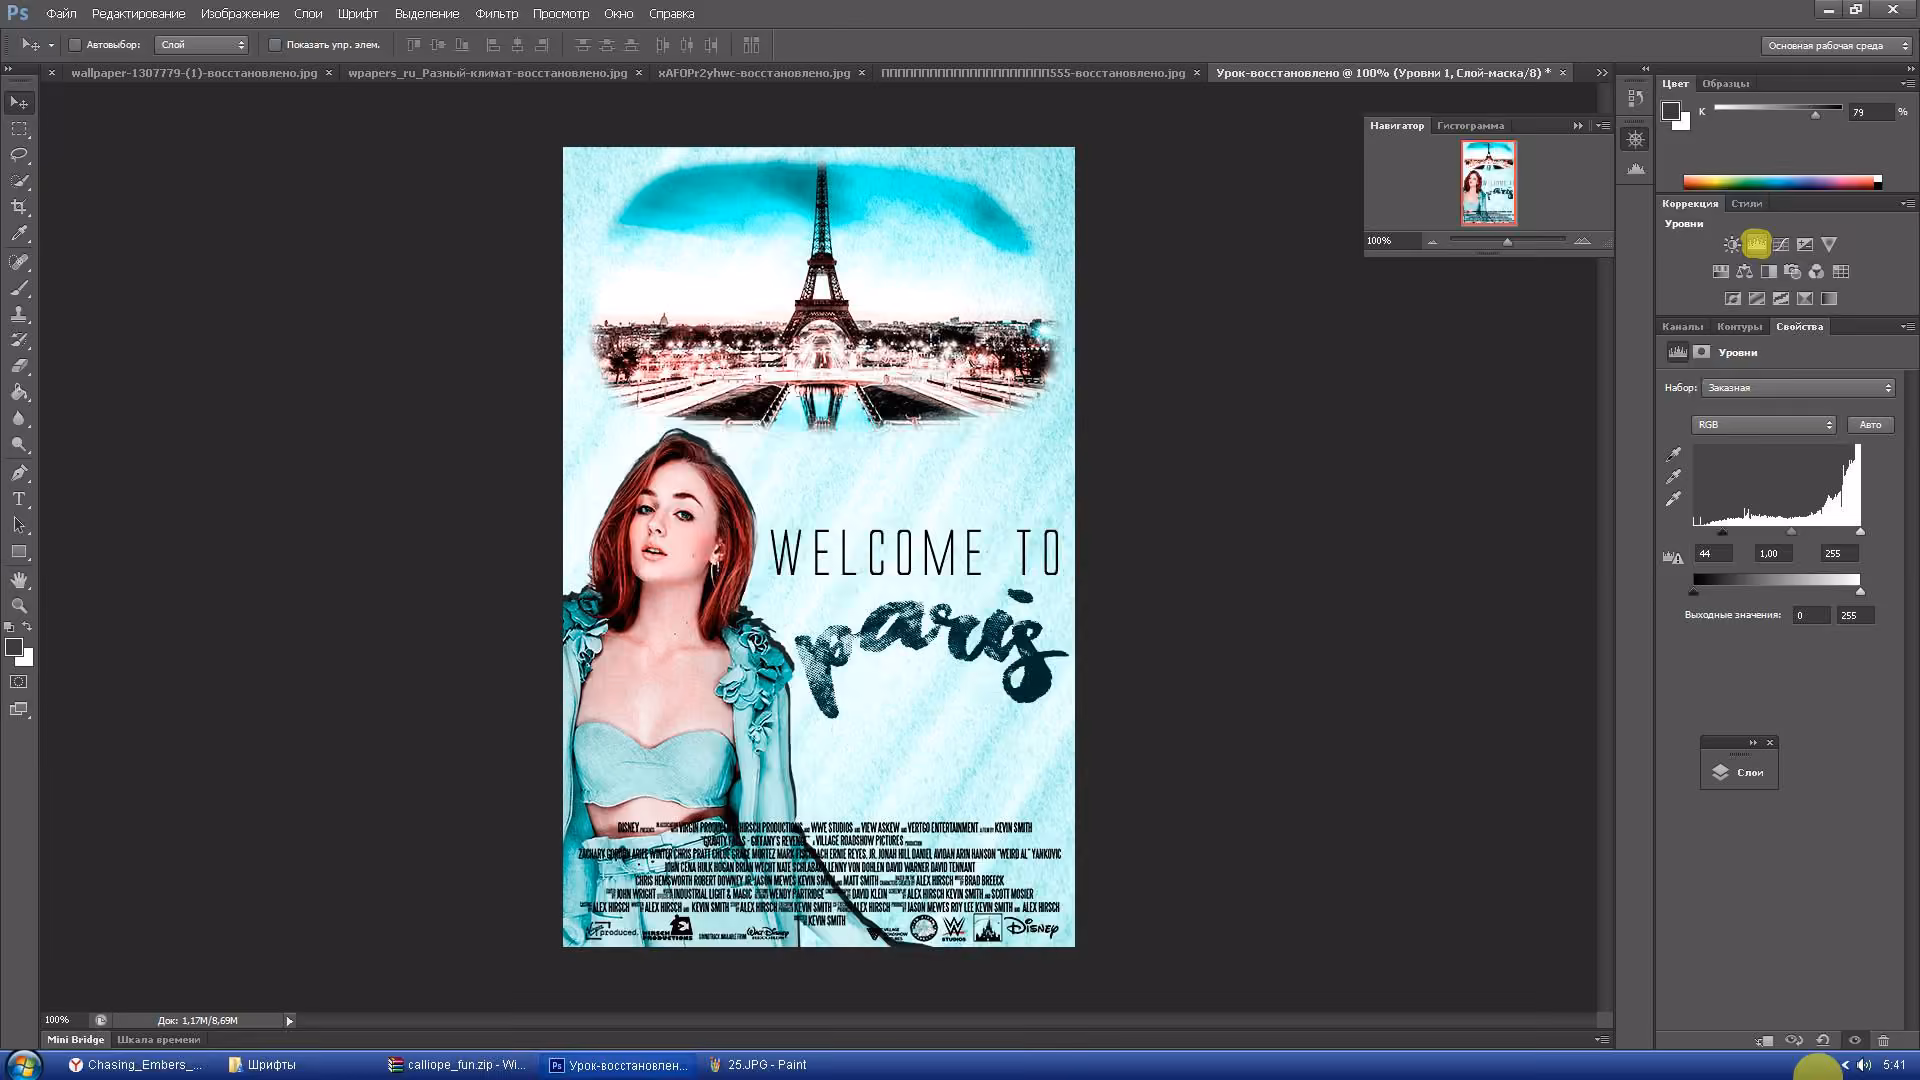
Task: Select the Rectangle shape tool
Action: [x=19, y=551]
